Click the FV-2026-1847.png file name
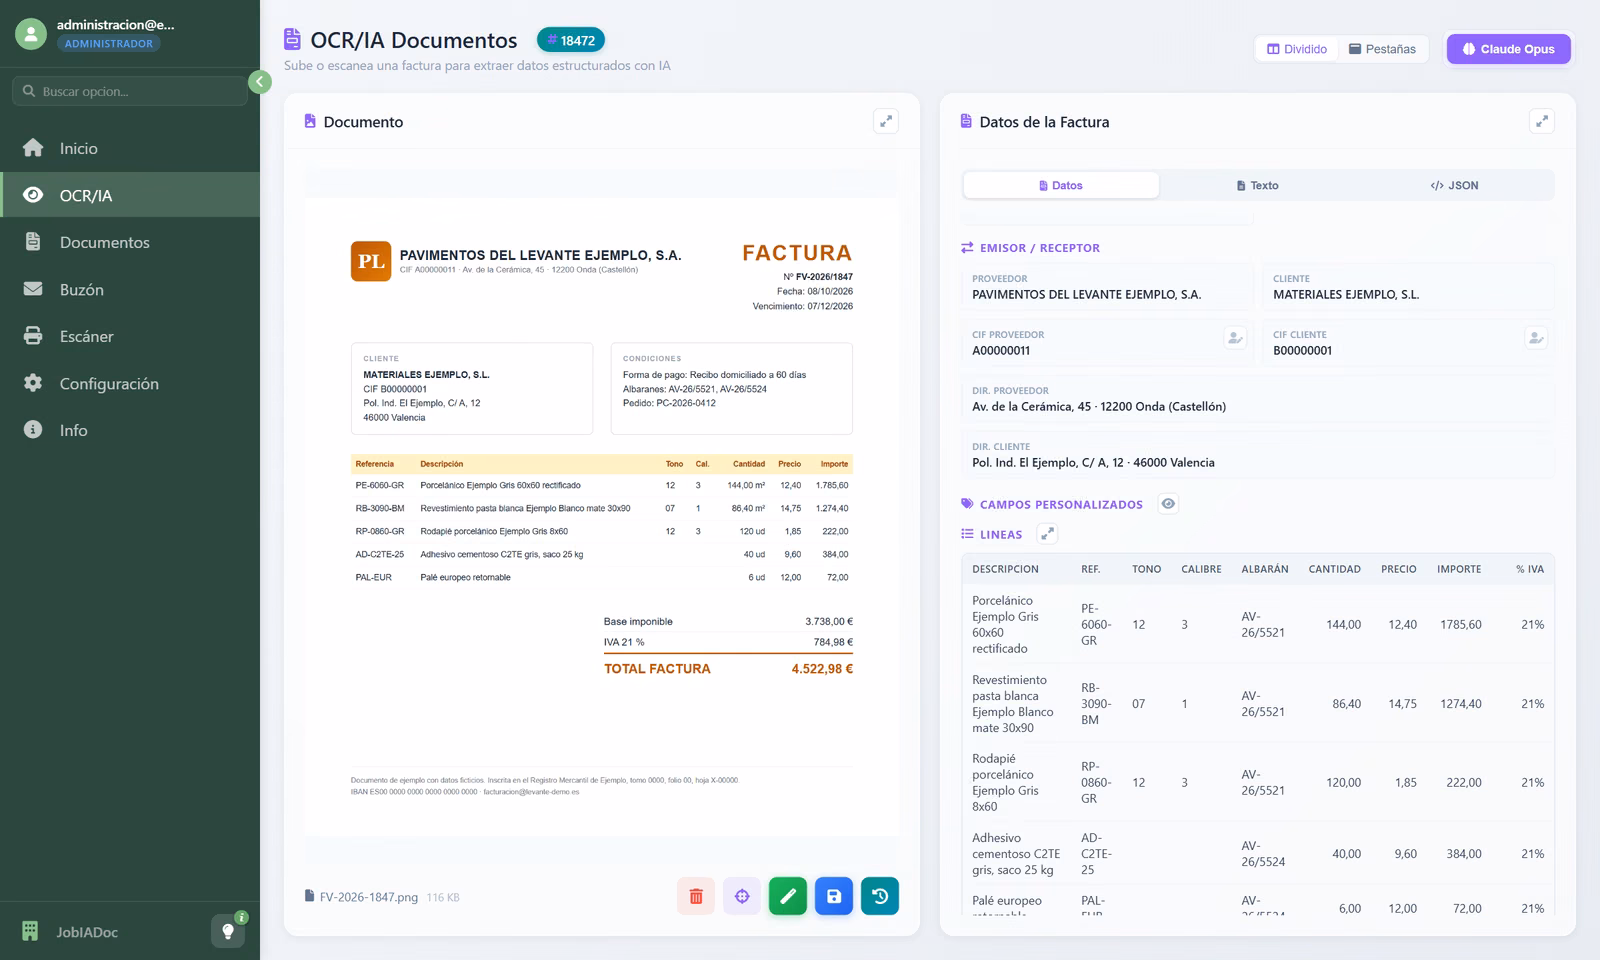This screenshot has height=960, width=1600. pos(369,897)
